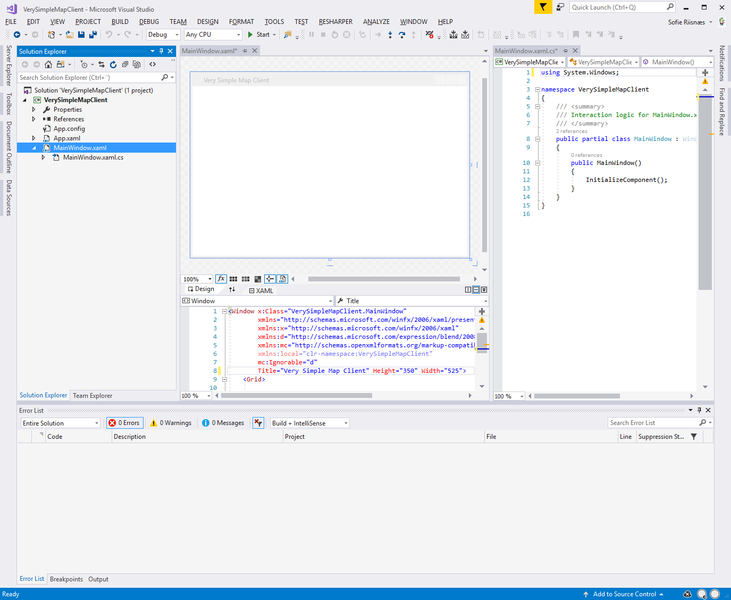The image size is (731, 600).
Task: Open the RESHARPER menu
Action: [x=335, y=21]
